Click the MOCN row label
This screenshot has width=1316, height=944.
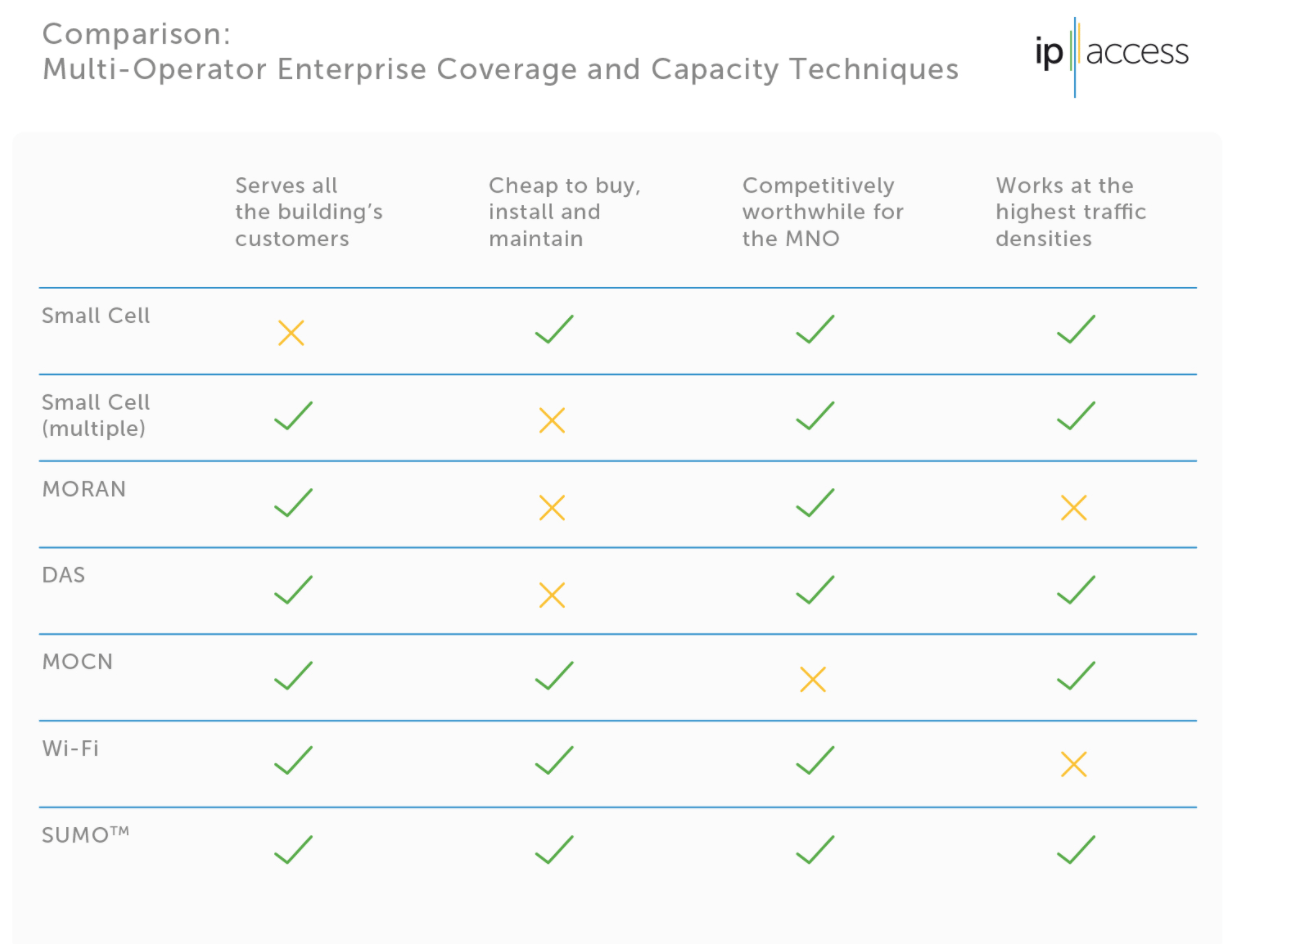coord(77,662)
